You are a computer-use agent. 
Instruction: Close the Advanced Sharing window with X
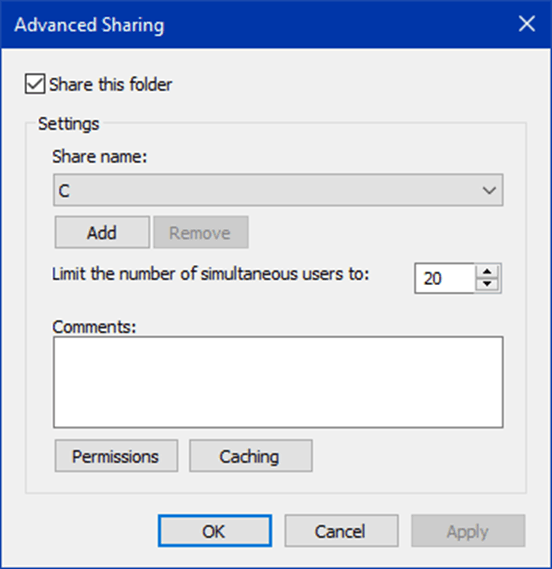(527, 24)
